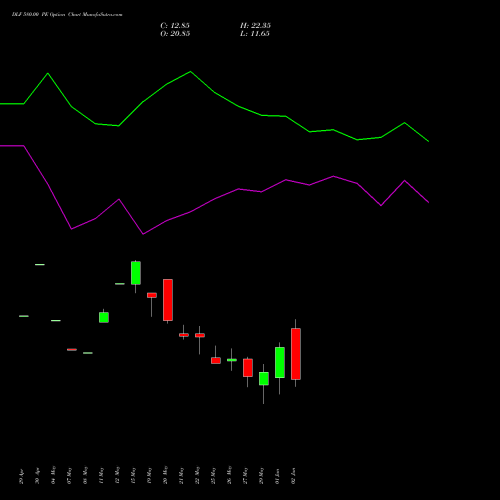Viewport: 500px width, 500px height.
Task: Click the close value C: 12.85
Action: coord(175,26)
